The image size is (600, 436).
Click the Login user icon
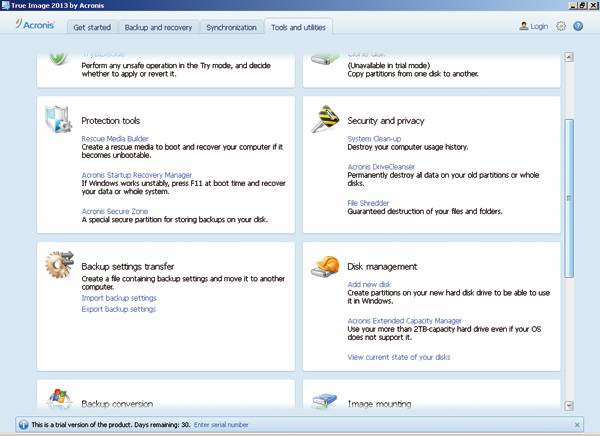pyautogui.click(x=523, y=26)
